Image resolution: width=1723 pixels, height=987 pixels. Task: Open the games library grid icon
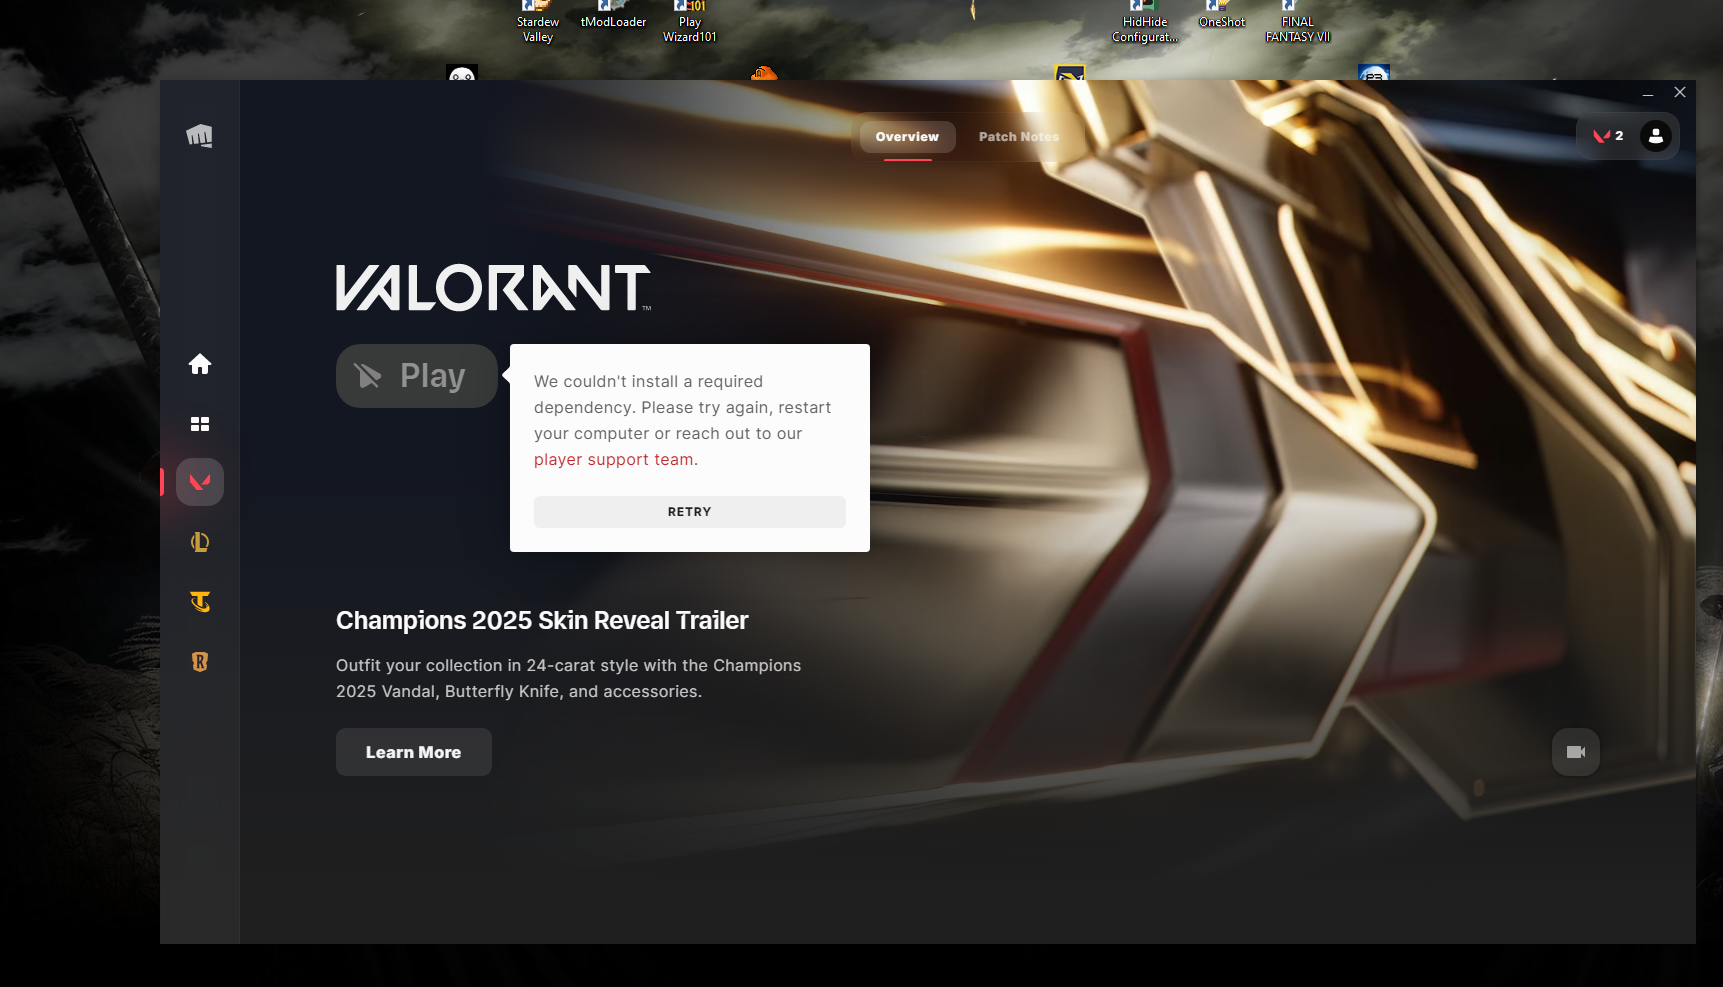[200, 424]
